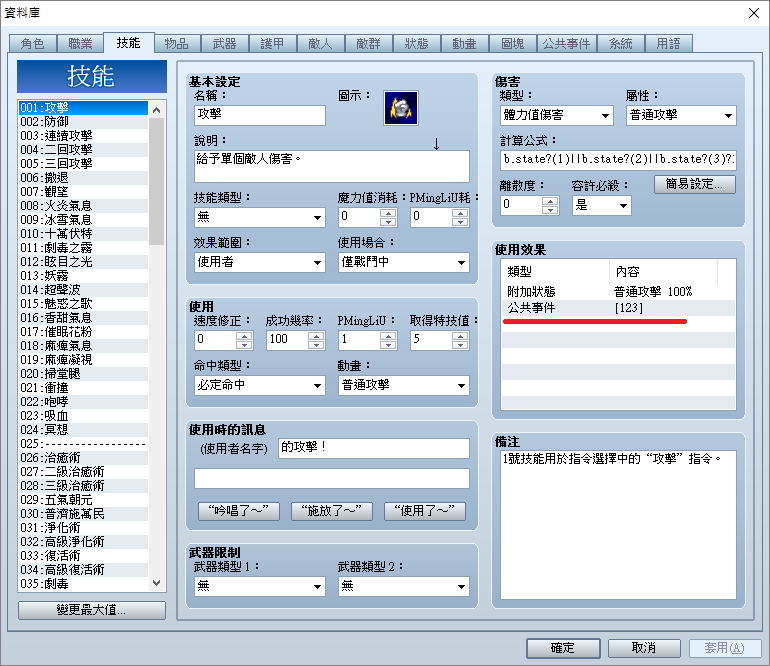The image size is (770, 666).
Task: Switch to the 角色 tab
Action: pos(33,44)
